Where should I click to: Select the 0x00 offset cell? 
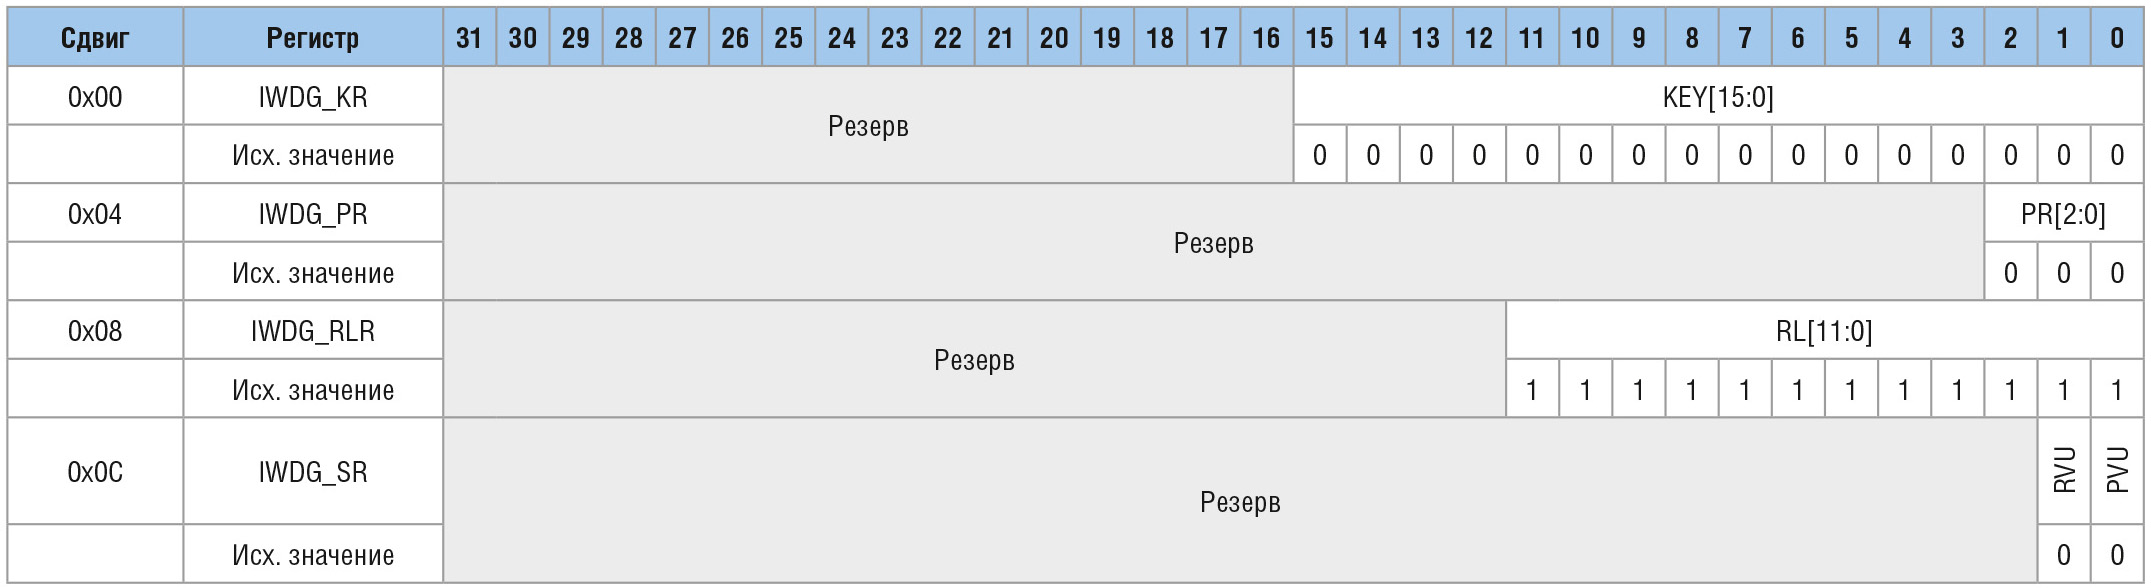[95, 97]
